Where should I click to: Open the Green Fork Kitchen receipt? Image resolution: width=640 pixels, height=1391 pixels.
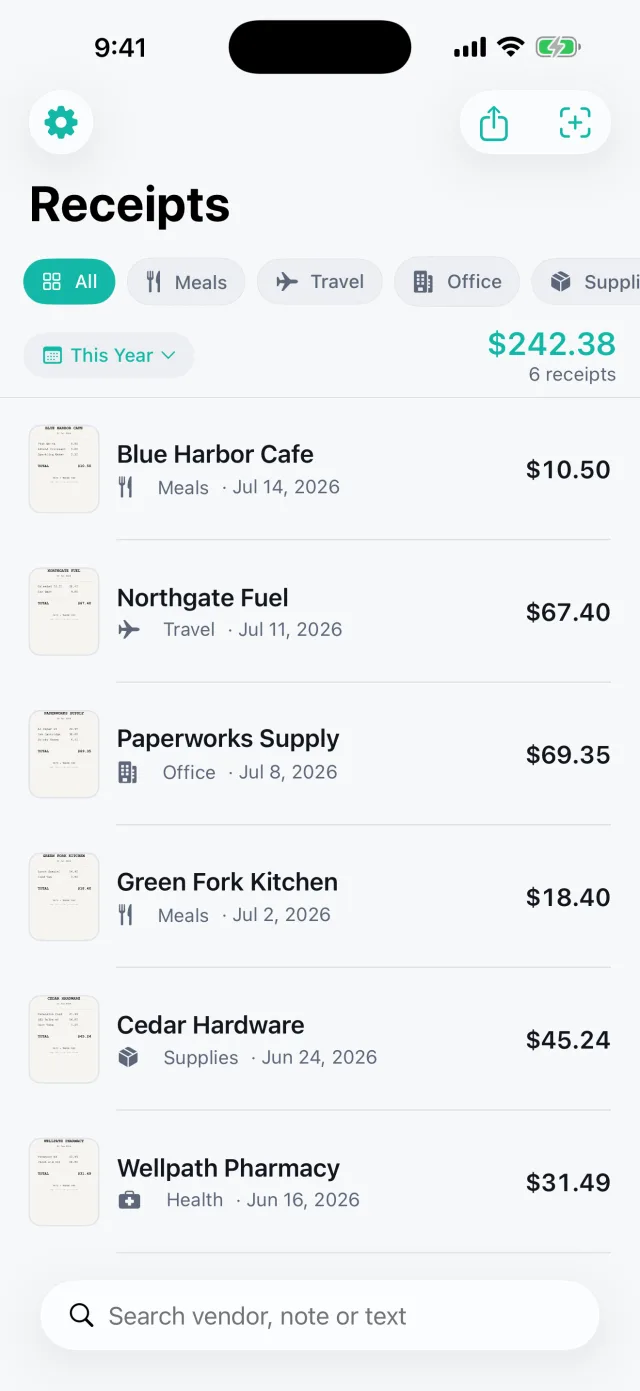[x=320, y=897]
